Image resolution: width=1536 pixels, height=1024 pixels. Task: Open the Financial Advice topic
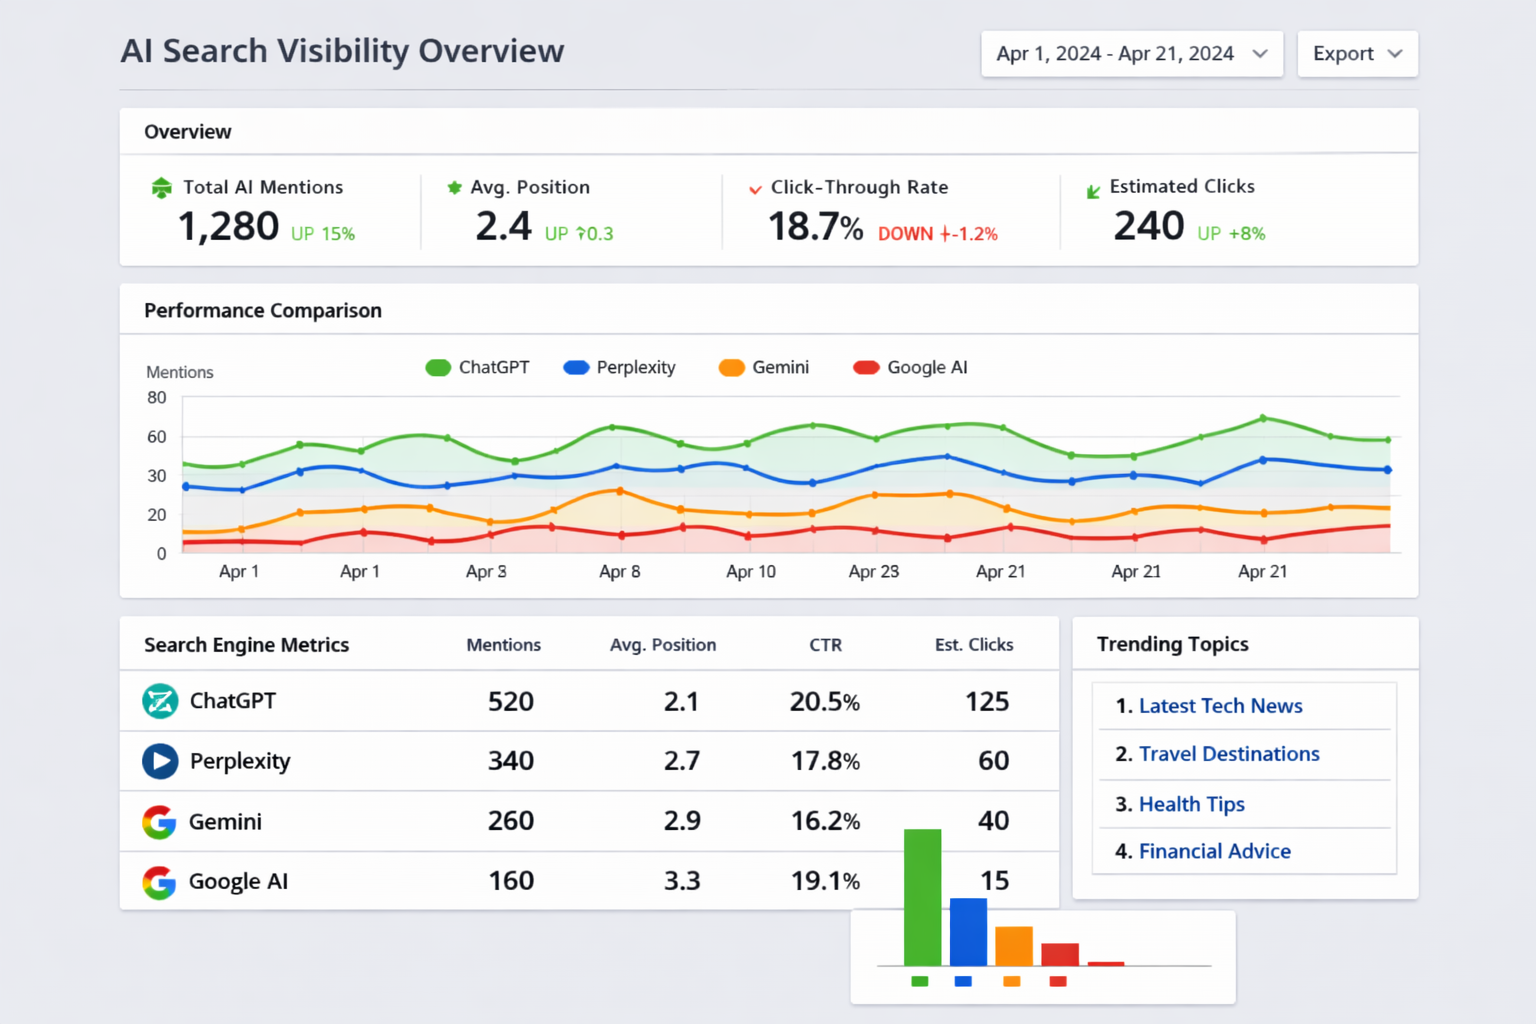click(1214, 851)
